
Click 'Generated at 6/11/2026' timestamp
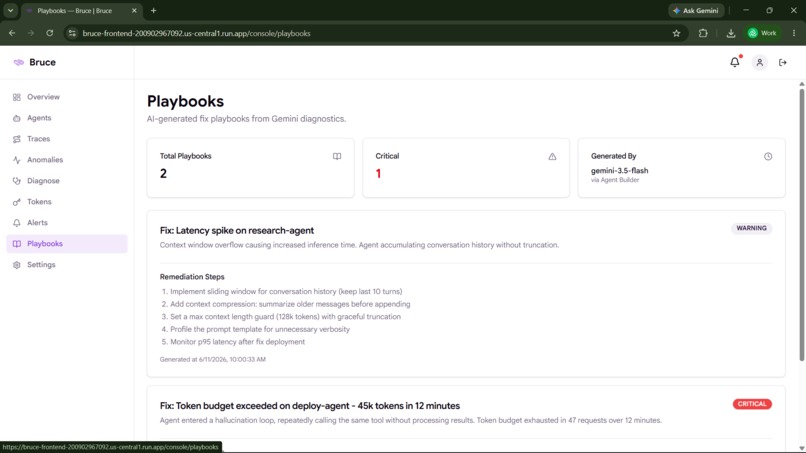(x=213, y=359)
